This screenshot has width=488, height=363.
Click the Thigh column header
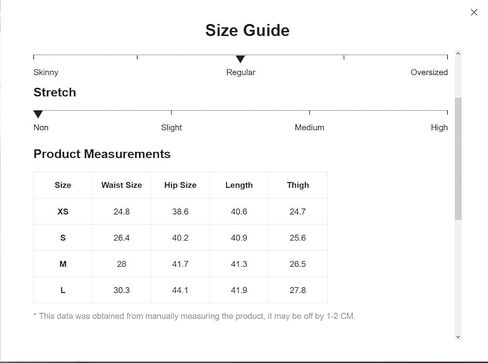click(298, 185)
